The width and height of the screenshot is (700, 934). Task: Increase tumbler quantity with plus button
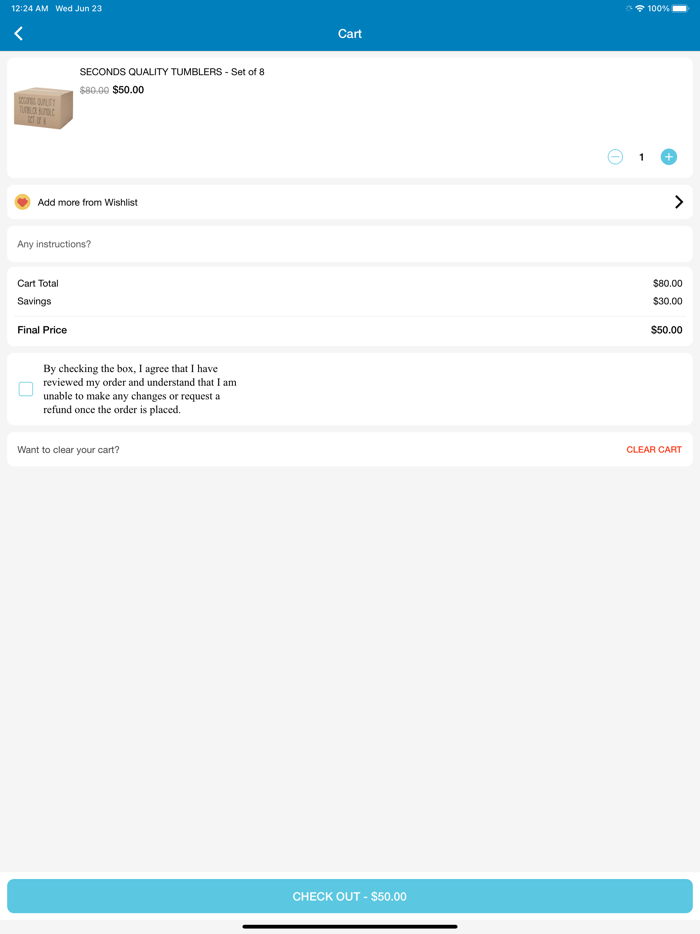(x=669, y=157)
